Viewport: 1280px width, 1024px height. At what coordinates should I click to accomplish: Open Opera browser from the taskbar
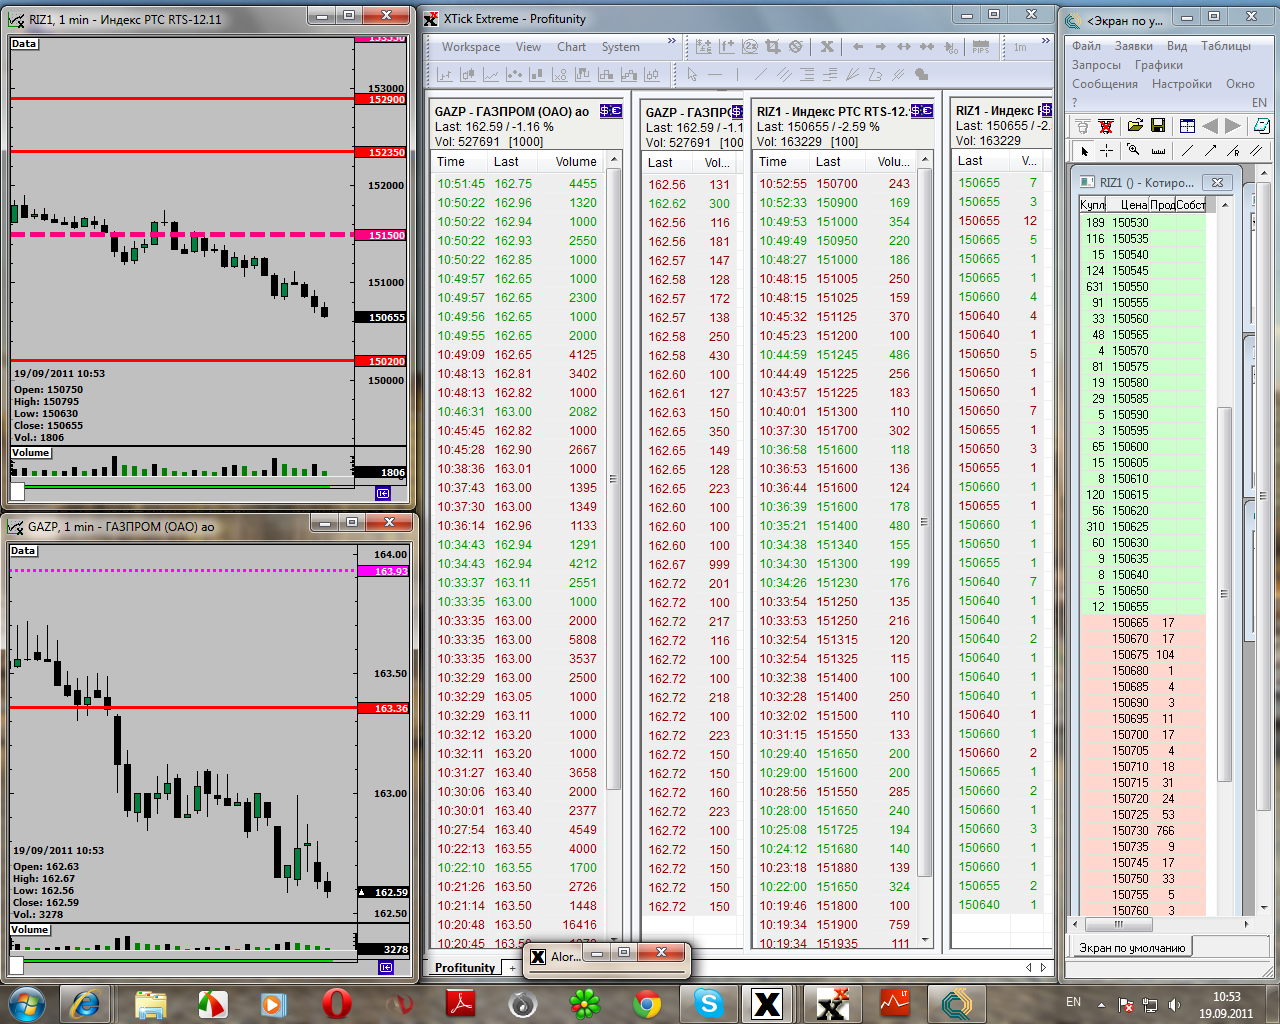click(x=337, y=1003)
